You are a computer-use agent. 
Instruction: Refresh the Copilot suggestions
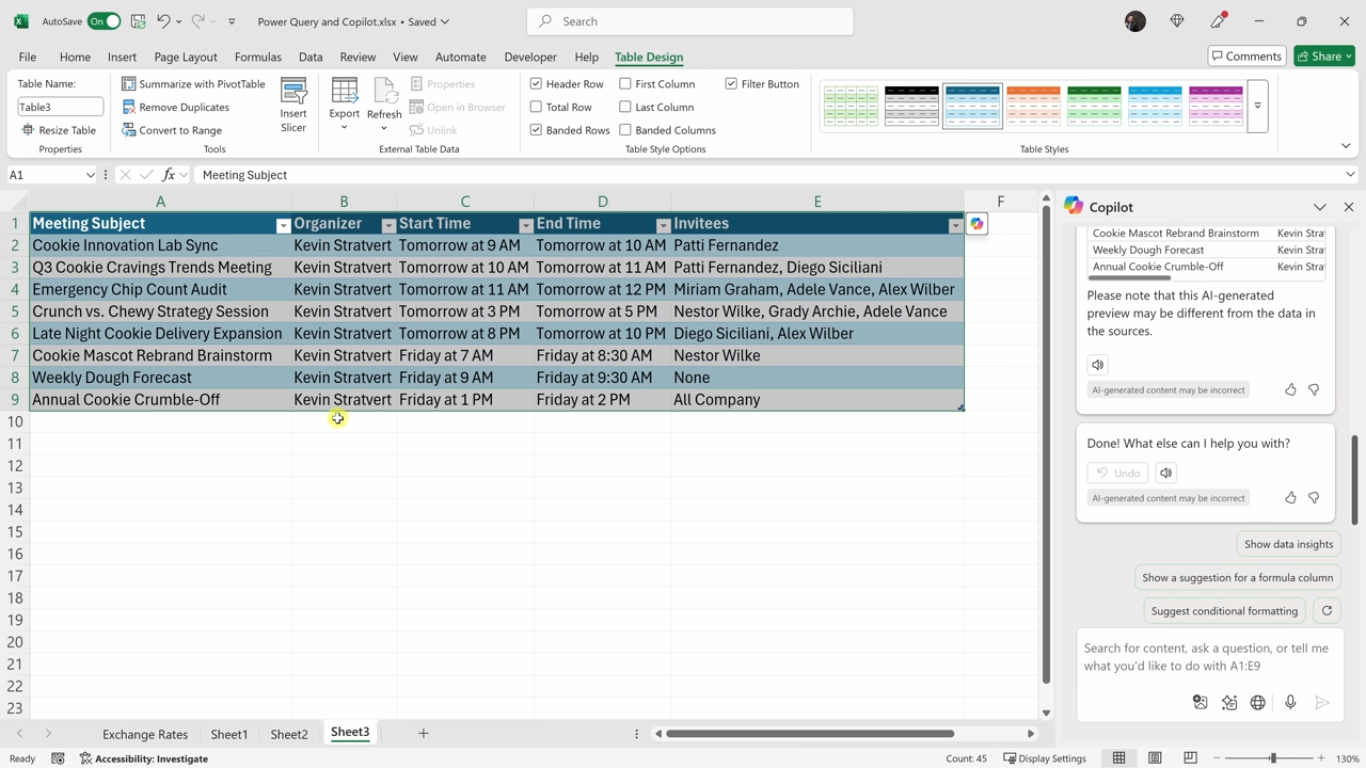click(1326, 610)
